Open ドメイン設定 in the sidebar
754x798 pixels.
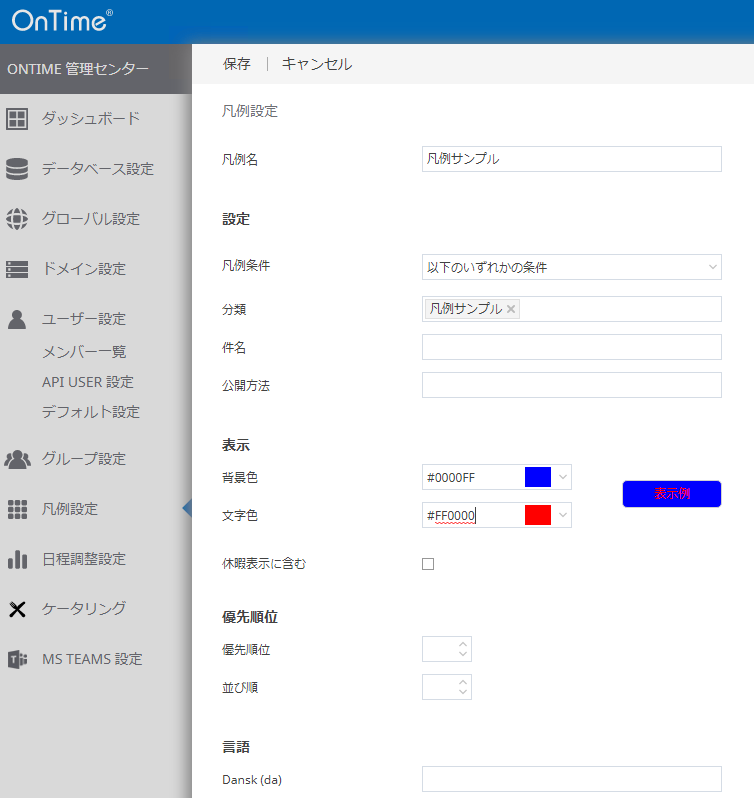pyautogui.click(x=84, y=269)
